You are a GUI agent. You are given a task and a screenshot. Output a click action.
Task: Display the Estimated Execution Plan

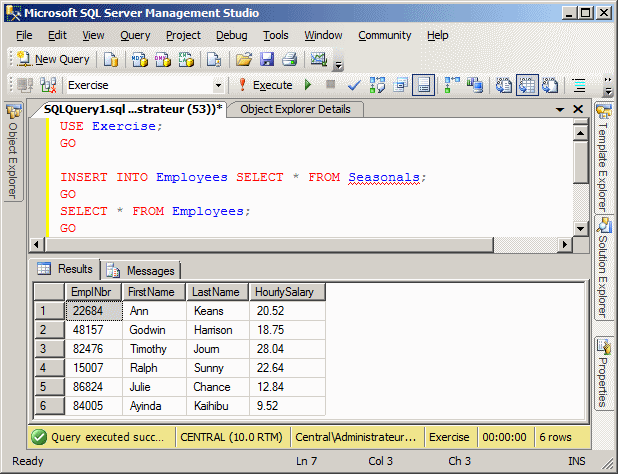pos(377,85)
